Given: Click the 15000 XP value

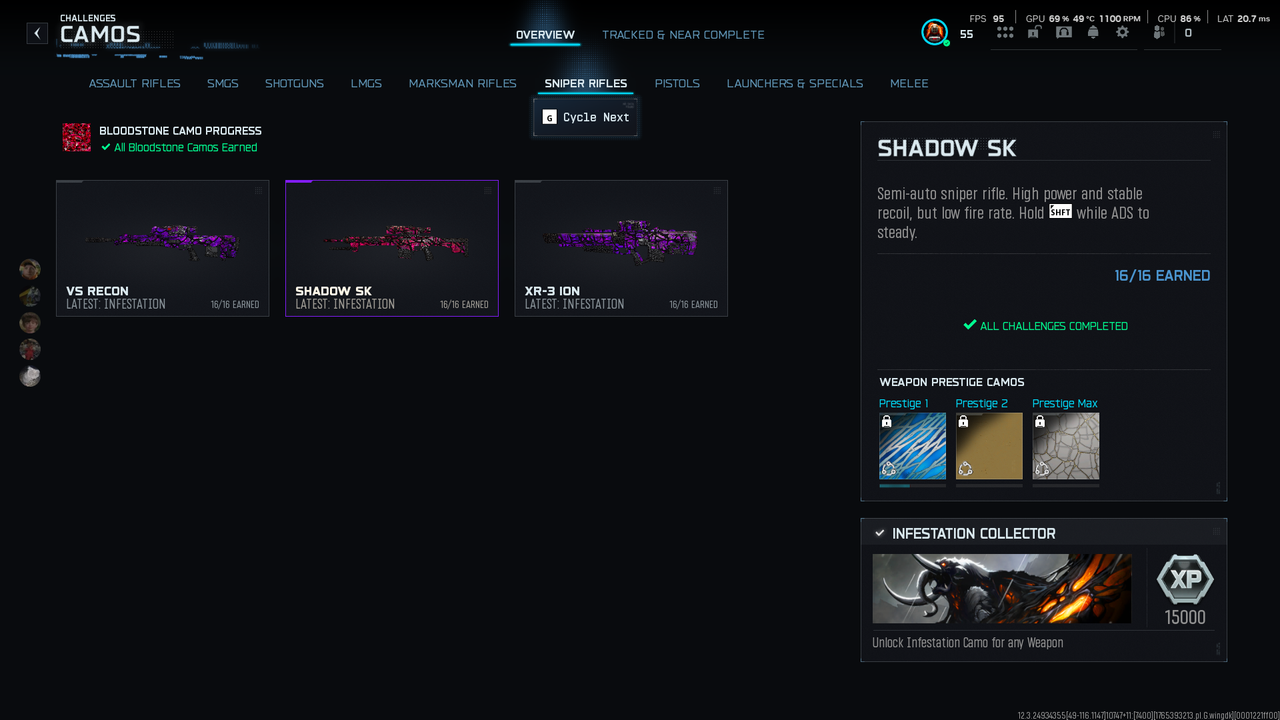Looking at the screenshot, I should (x=1185, y=618).
